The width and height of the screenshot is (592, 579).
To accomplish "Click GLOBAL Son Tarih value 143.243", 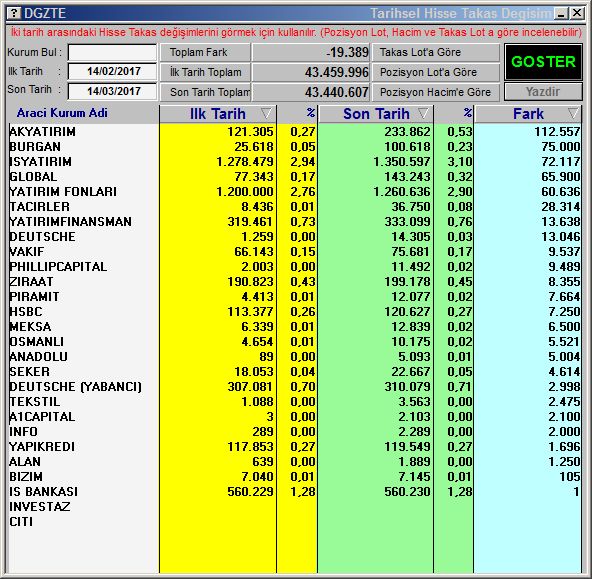I will click(x=407, y=177).
